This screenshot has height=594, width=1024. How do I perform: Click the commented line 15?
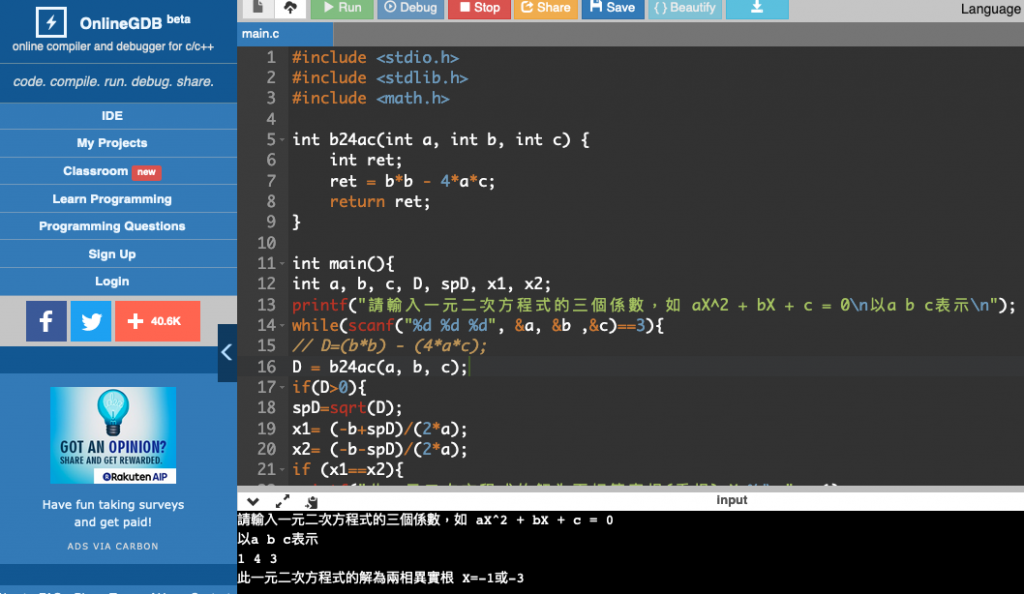(x=389, y=347)
